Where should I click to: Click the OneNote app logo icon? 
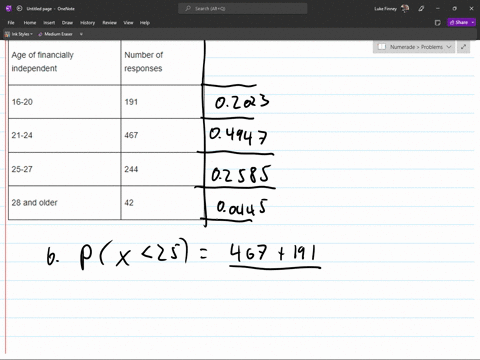pos(9,9)
